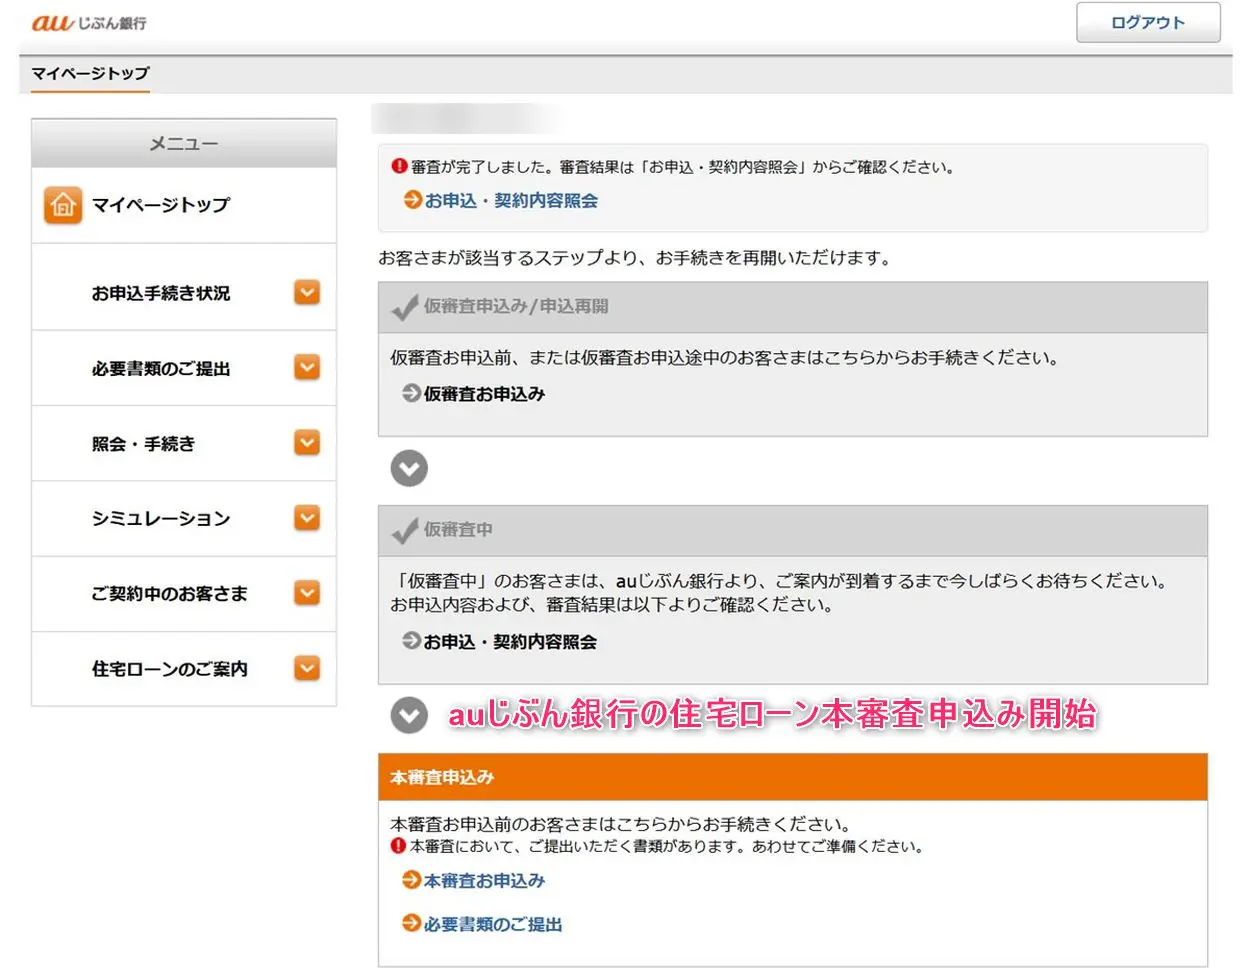Click the orange arrow icon beside 本審査お申込み
Image resolution: width=1250 pixels, height=978 pixels.
pyautogui.click(x=411, y=880)
